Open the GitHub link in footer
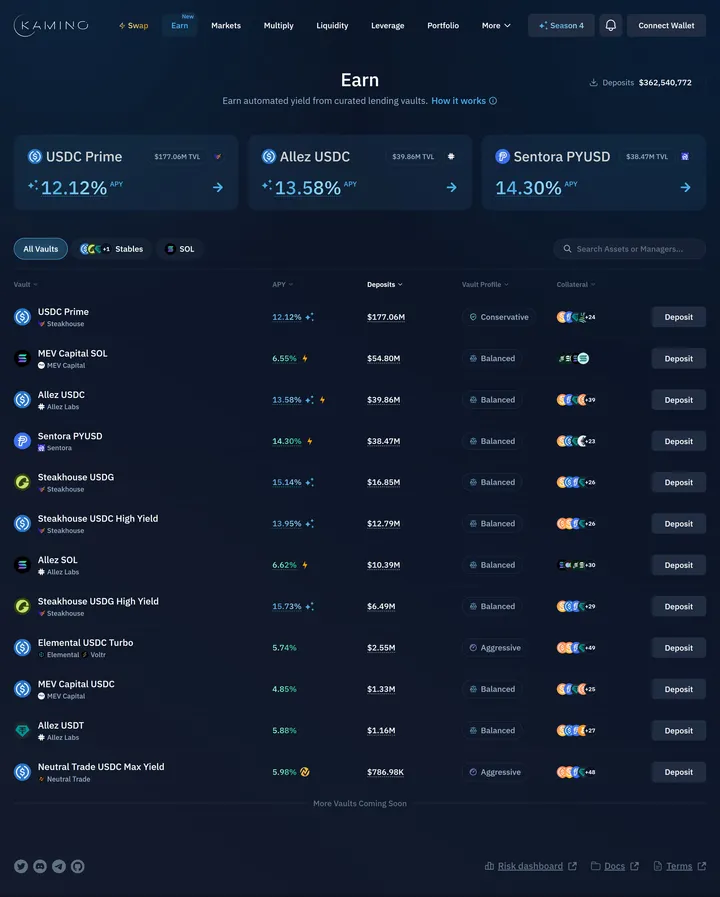720x897 pixels. (78, 866)
